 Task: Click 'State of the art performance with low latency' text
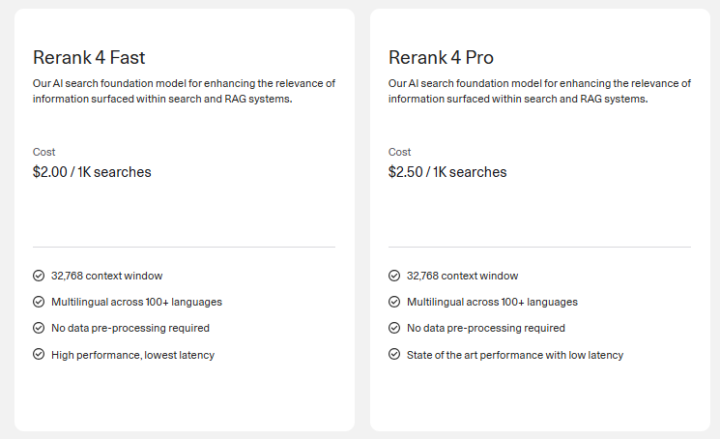515,354
